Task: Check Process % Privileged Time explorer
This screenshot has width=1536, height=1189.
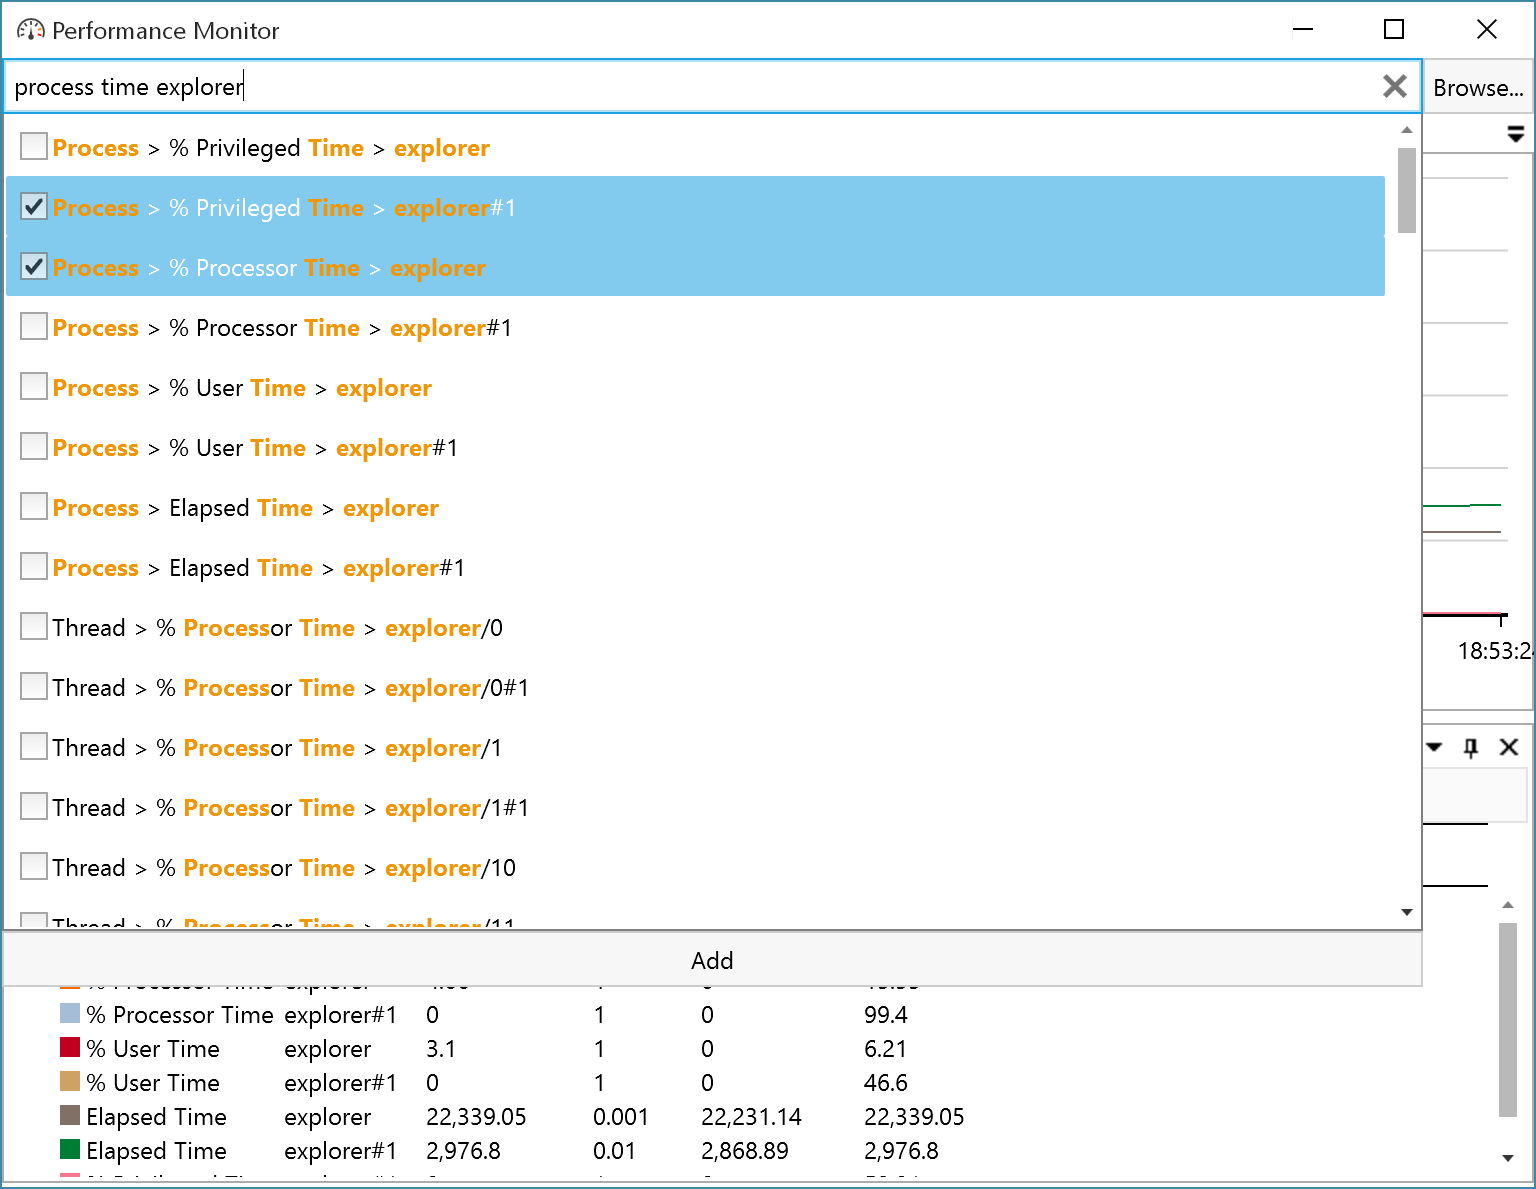Action: [34, 146]
